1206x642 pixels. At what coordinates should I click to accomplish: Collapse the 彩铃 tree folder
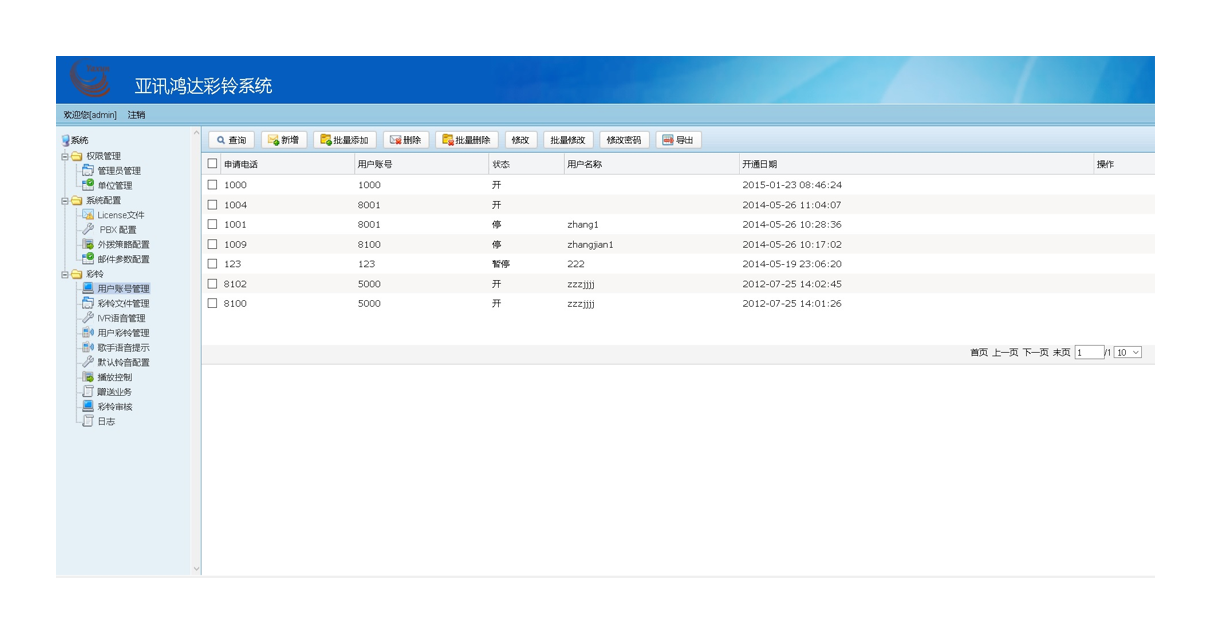click(x=65, y=274)
